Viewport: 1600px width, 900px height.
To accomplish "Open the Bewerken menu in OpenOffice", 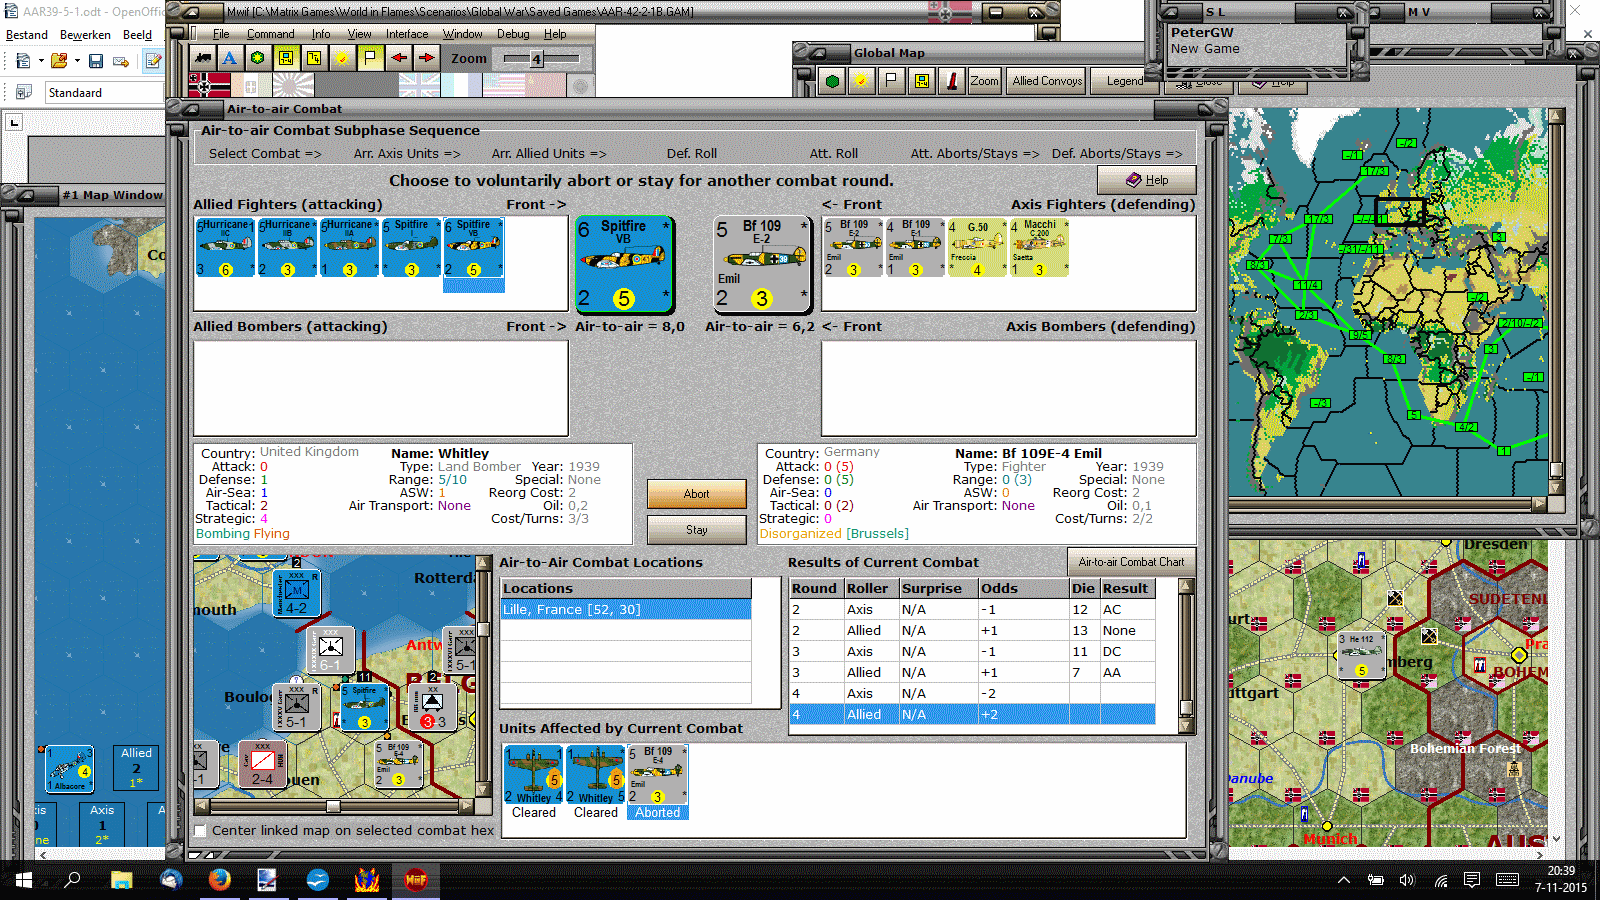I will tap(85, 35).
